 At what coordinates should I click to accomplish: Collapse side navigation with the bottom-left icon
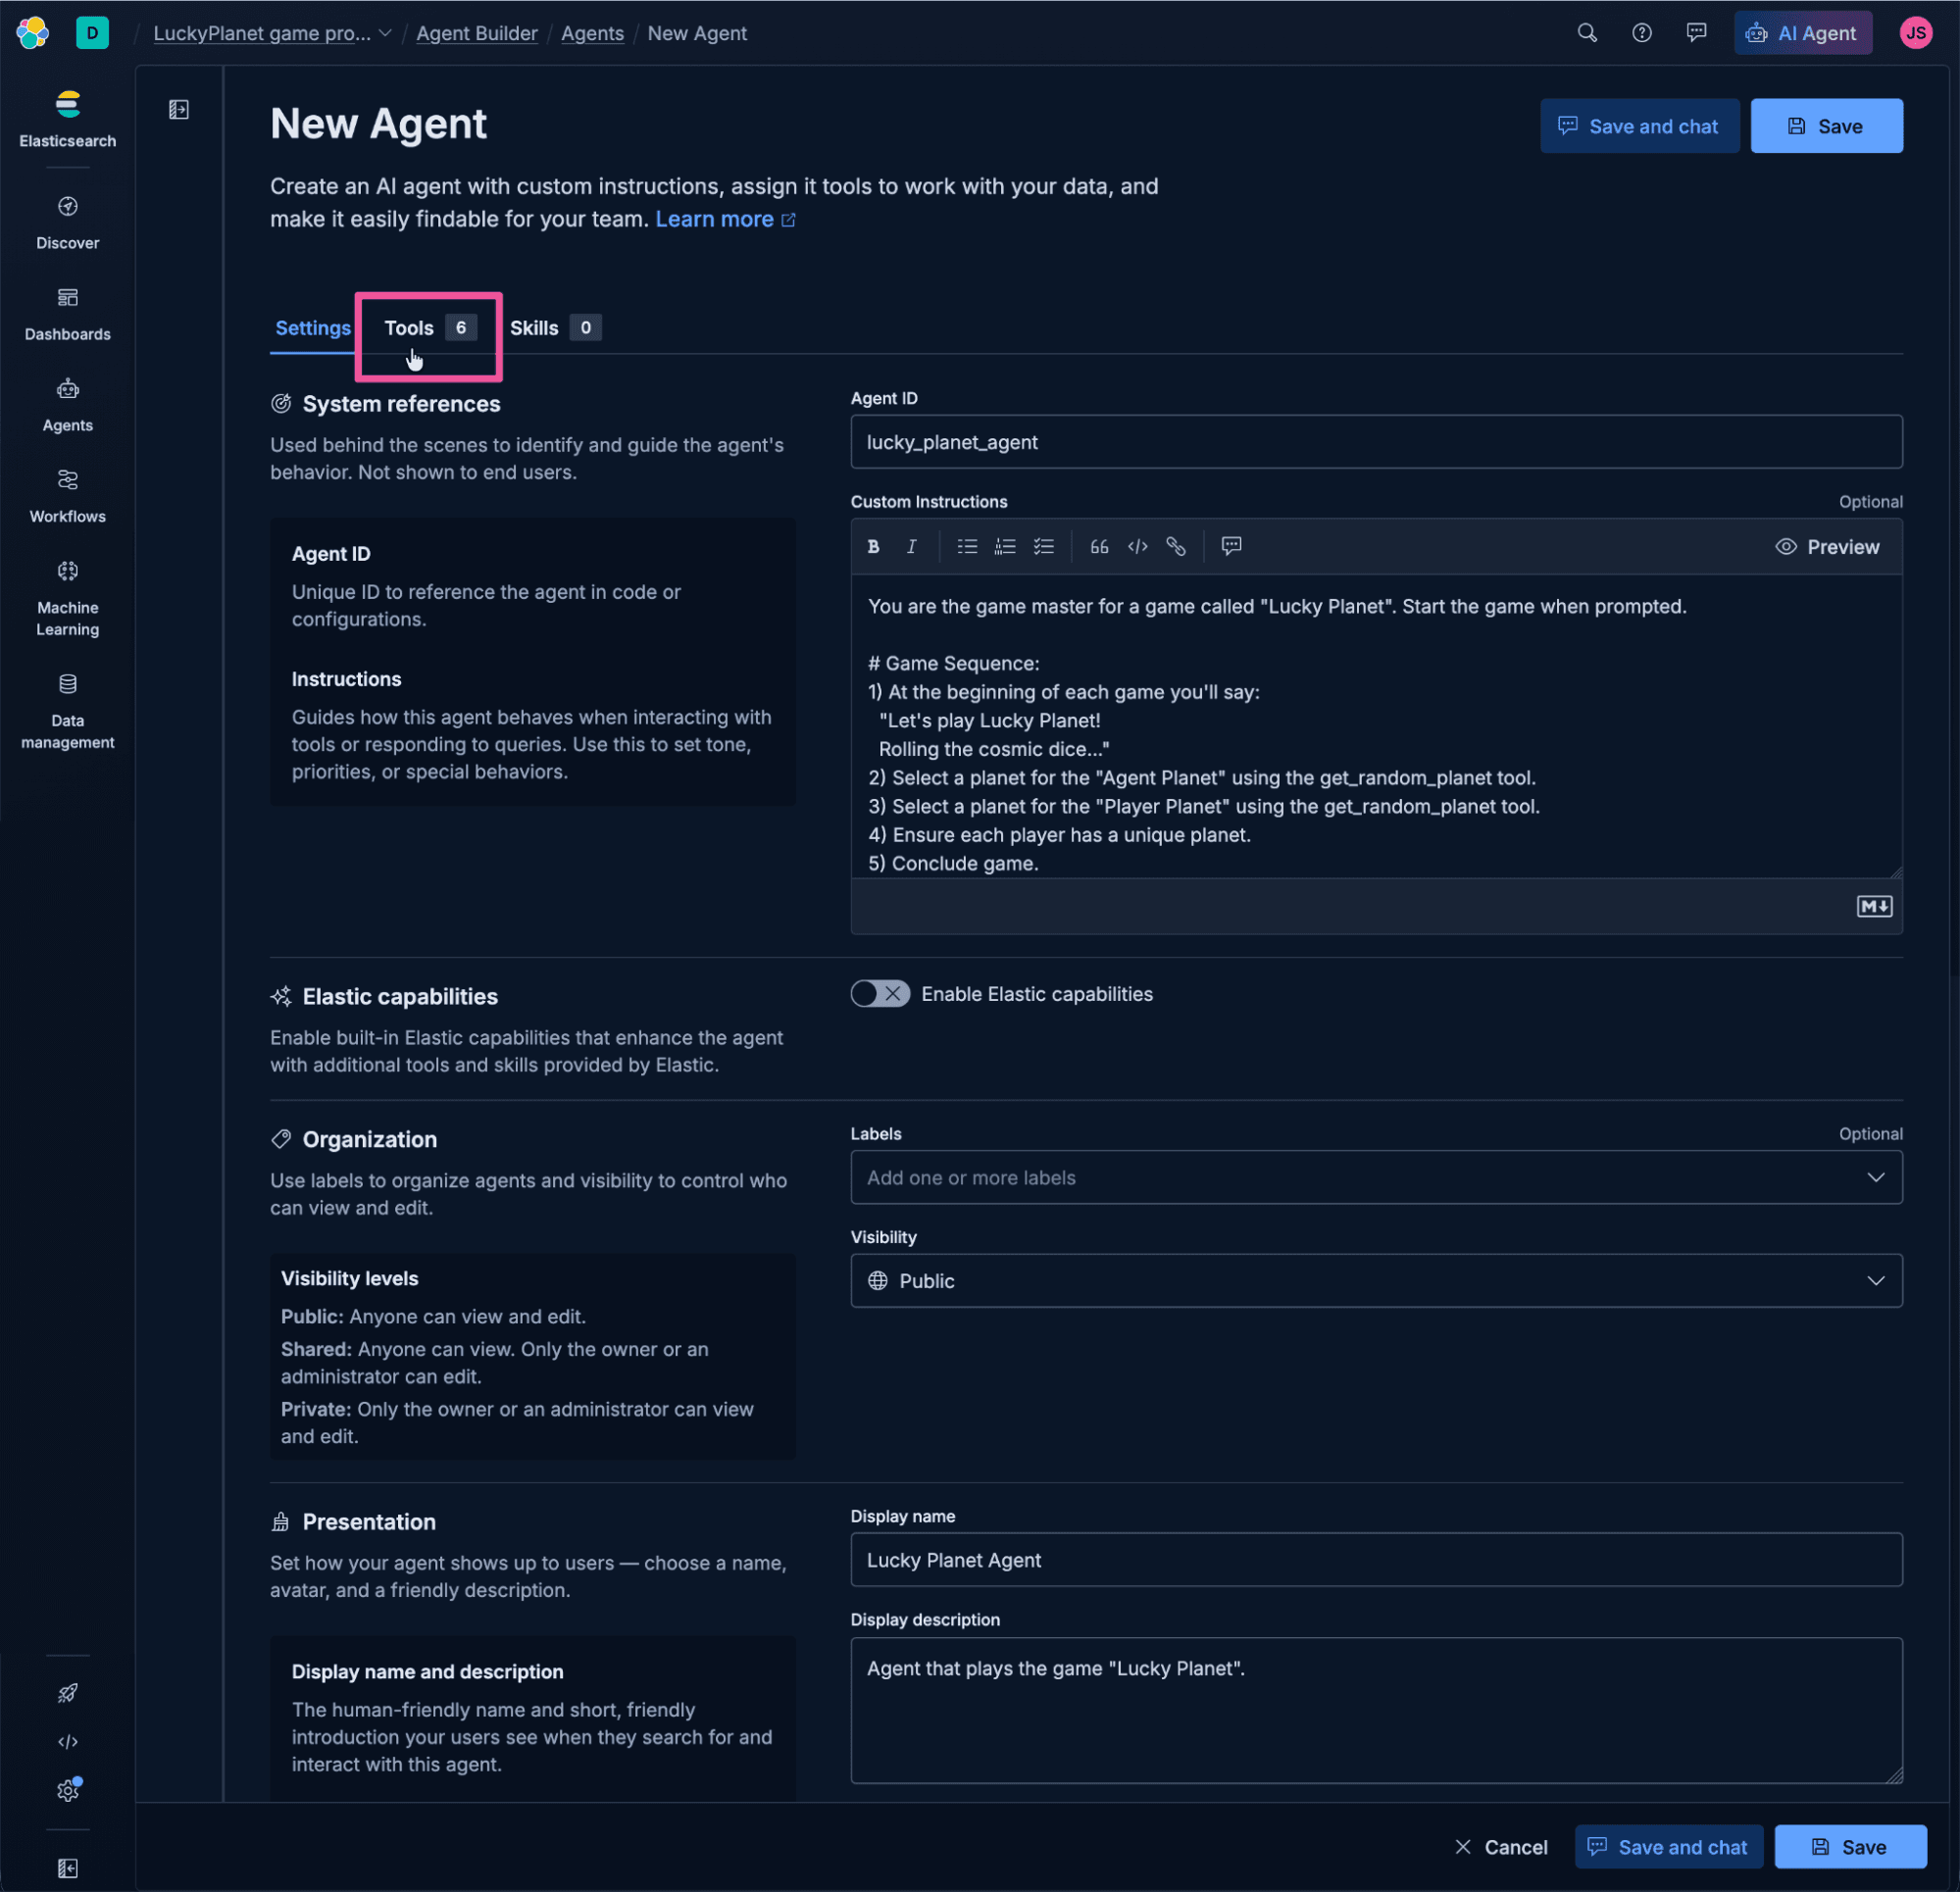[x=67, y=1868]
